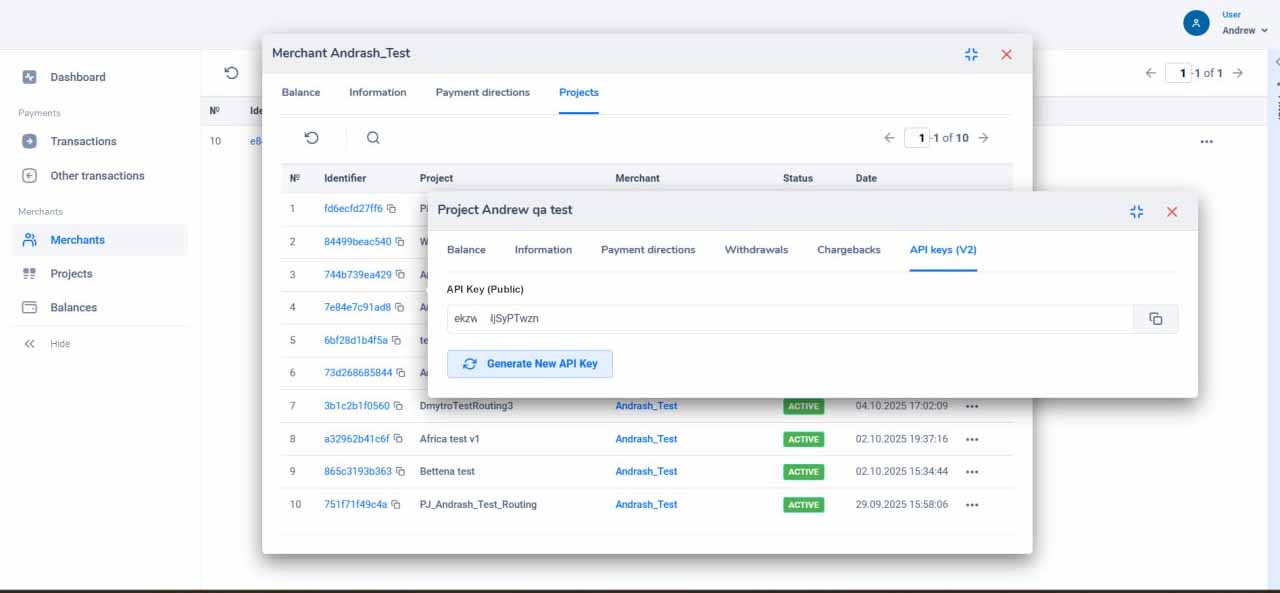1280x593 pixels.
Task: Sort projects table by Identifier column
Action: point(345,178)
